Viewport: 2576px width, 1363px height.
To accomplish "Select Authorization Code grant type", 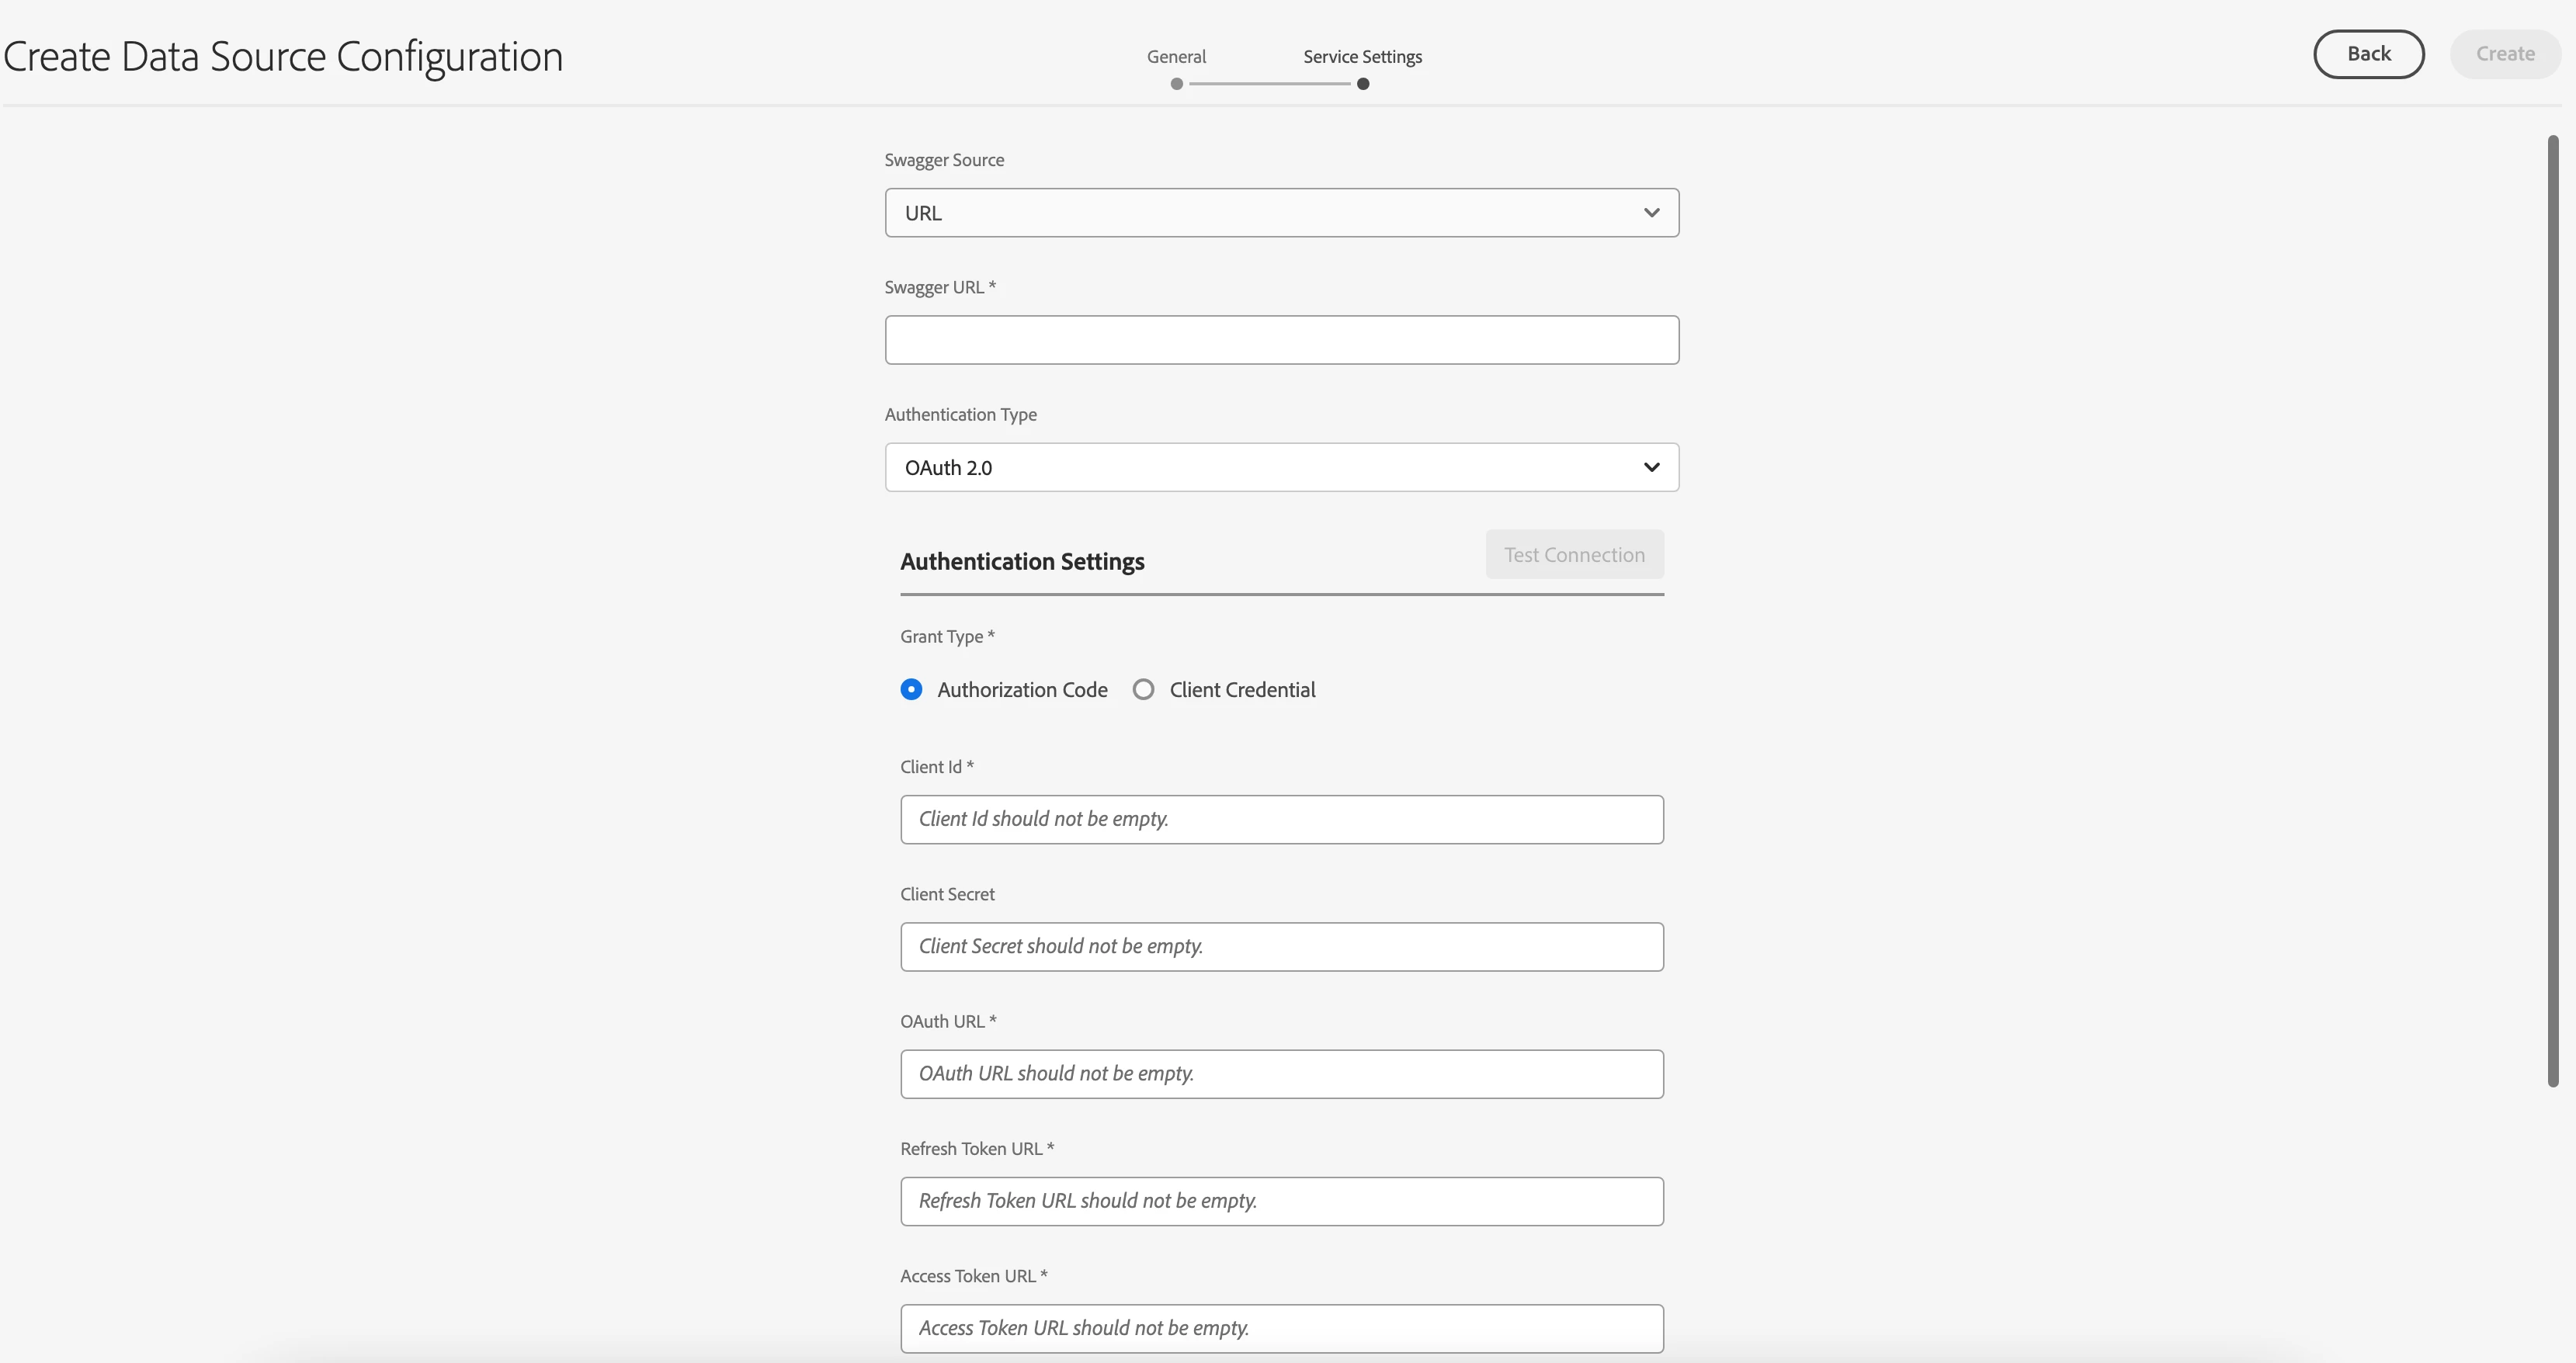I will point(911,690).
